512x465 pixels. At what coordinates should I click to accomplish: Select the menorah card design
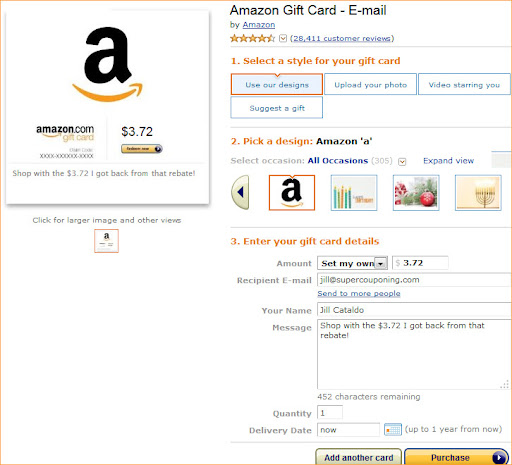(478, 193)
